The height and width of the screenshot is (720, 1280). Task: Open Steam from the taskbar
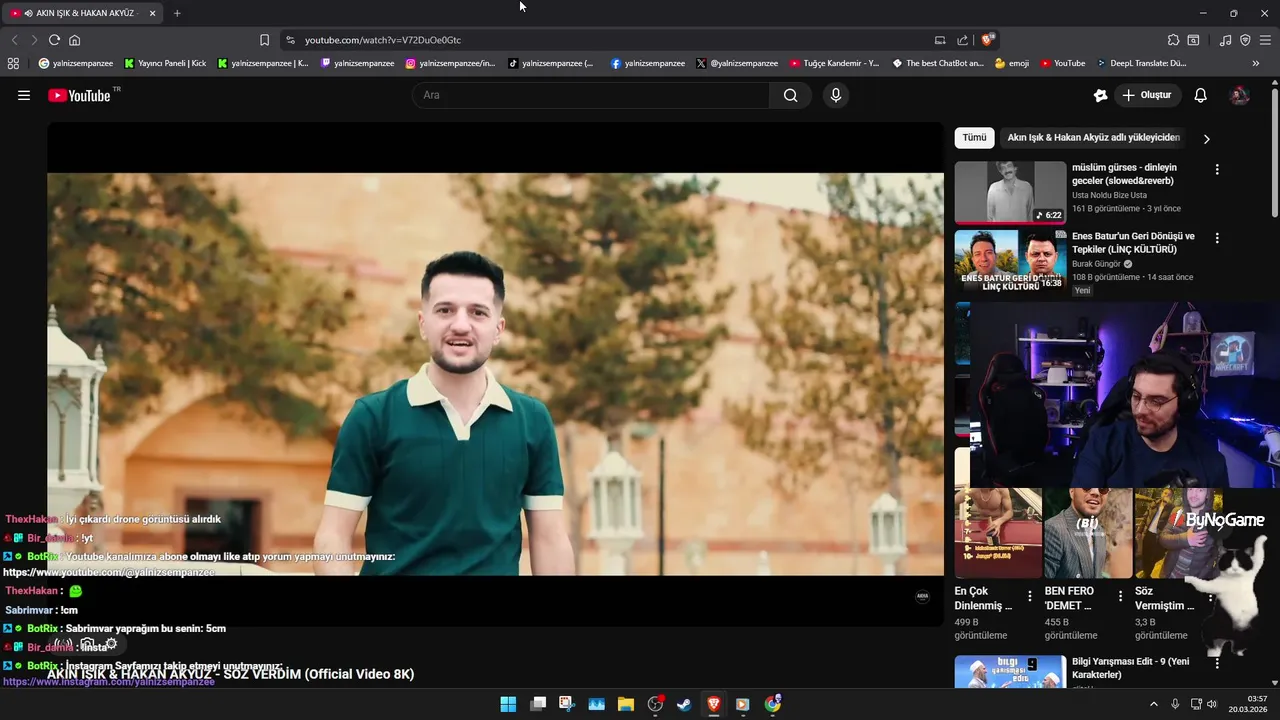click(x=684, y=704)
